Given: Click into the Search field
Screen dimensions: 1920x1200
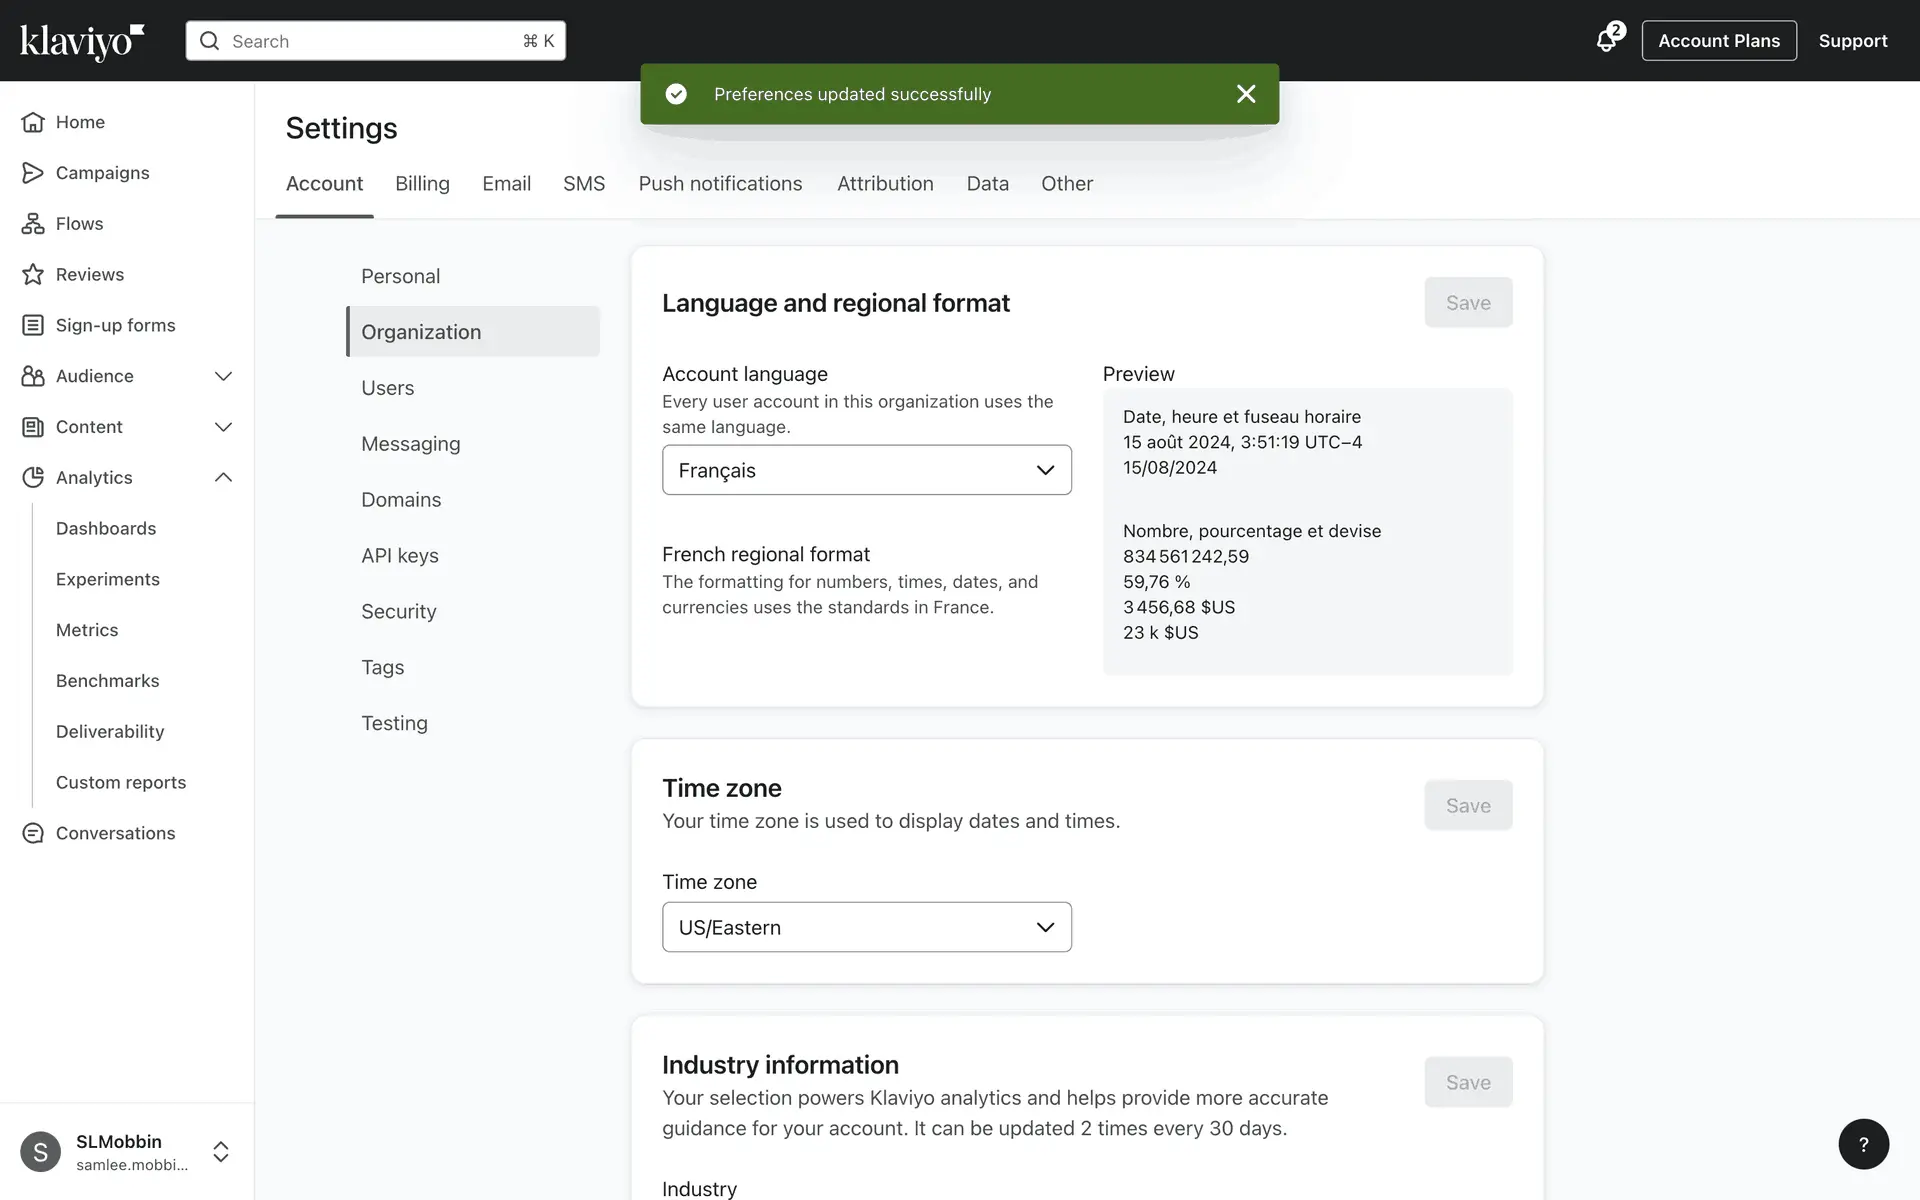Looking at the screenshot, I should (375, 41).
